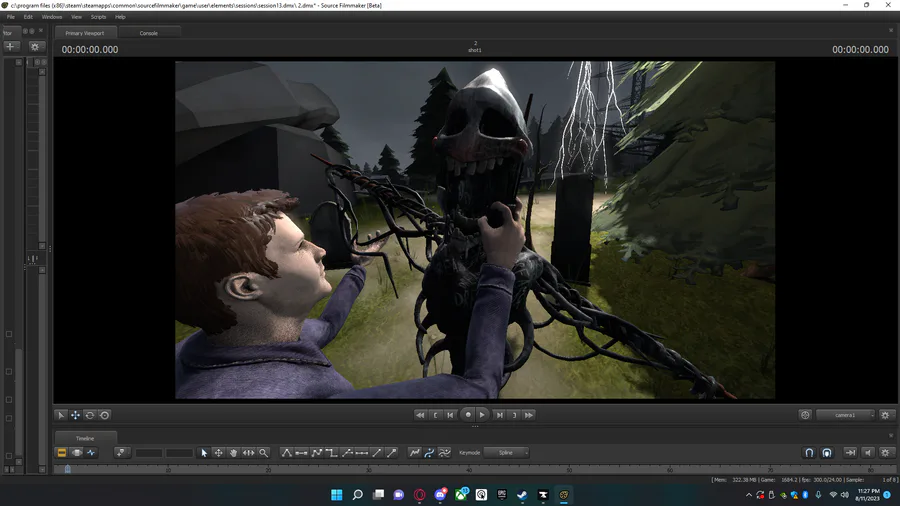The height and width of the screenshot is (506, 900).
Task: Set flat tangent handles icon
Action: coord(301,453)
